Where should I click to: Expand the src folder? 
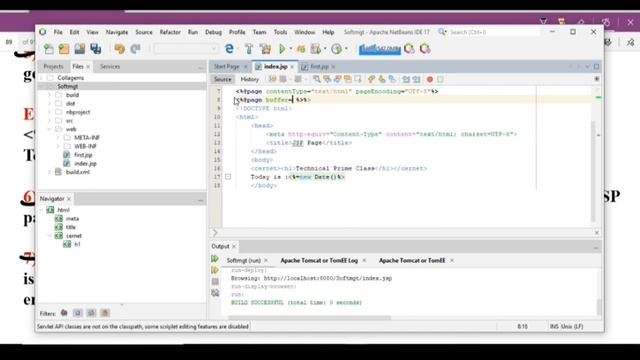point(50,120)
